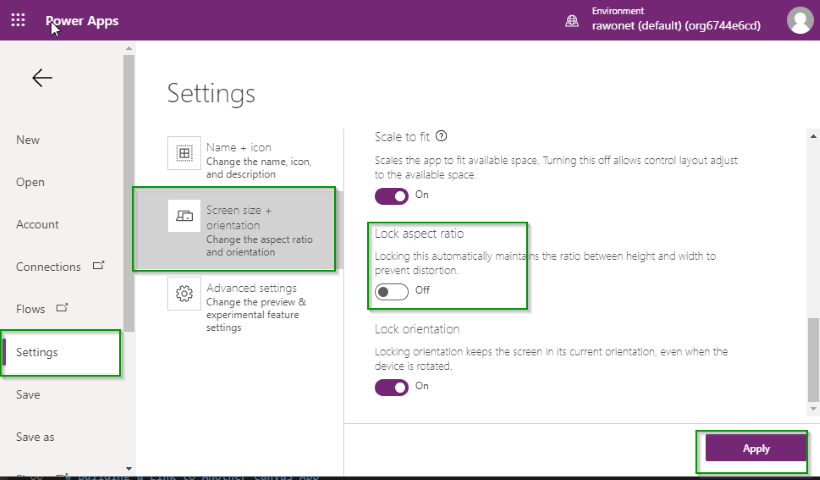This screenshot has width=820, height=480.
Task: Click the Settings page heading
Action: [211, 94]
